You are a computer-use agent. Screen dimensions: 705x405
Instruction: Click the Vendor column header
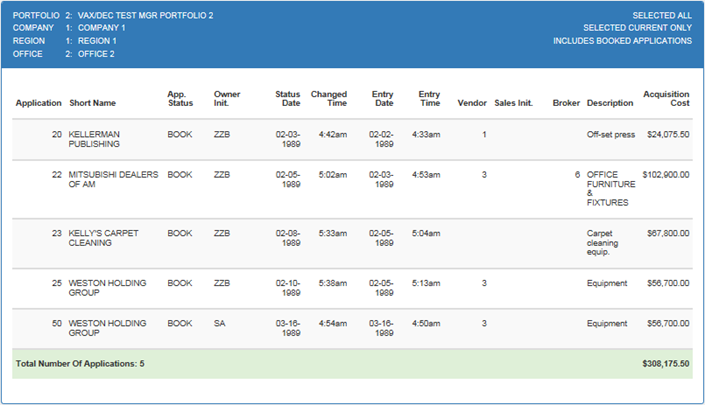472,103
